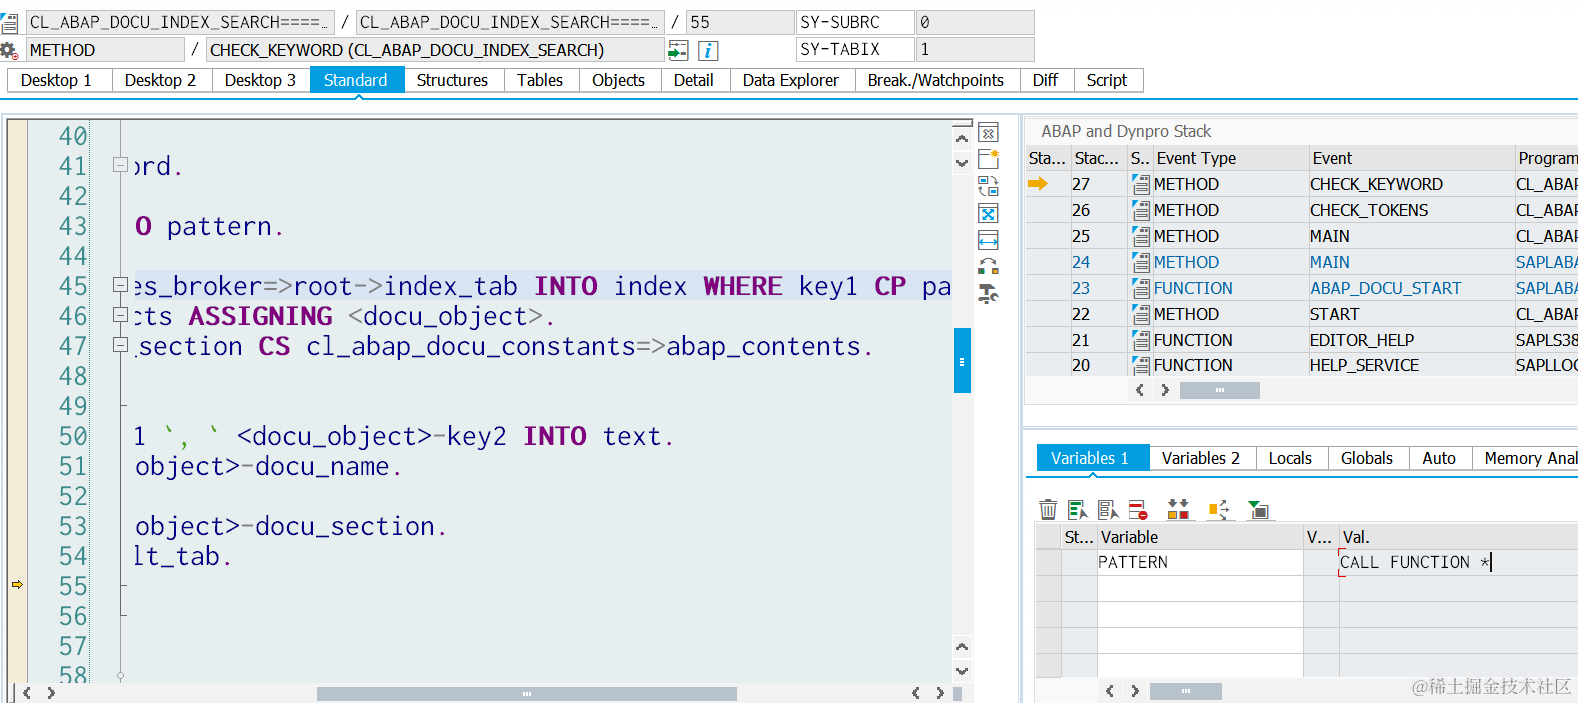Viewport: 1578px width, 703px height.
Task: Click the 'CALL FUNCTION *' value field
Action: pos(1458,562)
